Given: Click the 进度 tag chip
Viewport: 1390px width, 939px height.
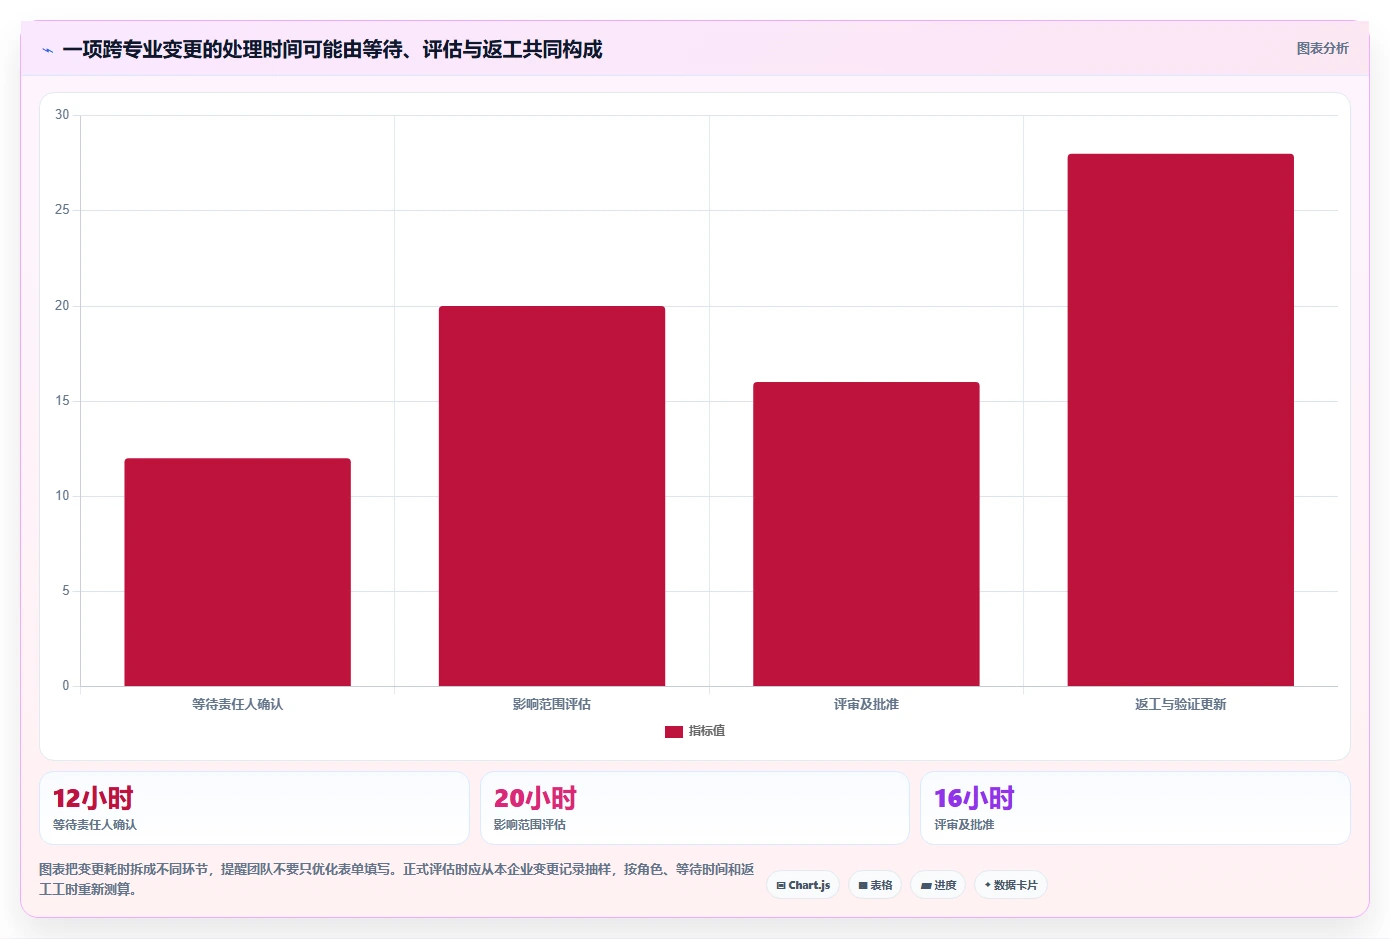Looking at the screenshot, I should (938, 885).
